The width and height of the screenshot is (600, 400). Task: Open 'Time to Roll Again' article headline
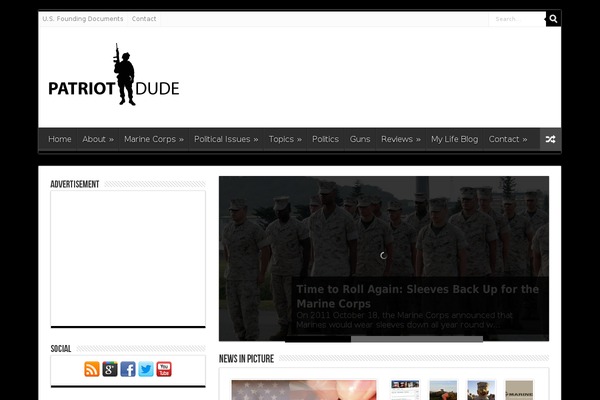[x=417, y=296]
